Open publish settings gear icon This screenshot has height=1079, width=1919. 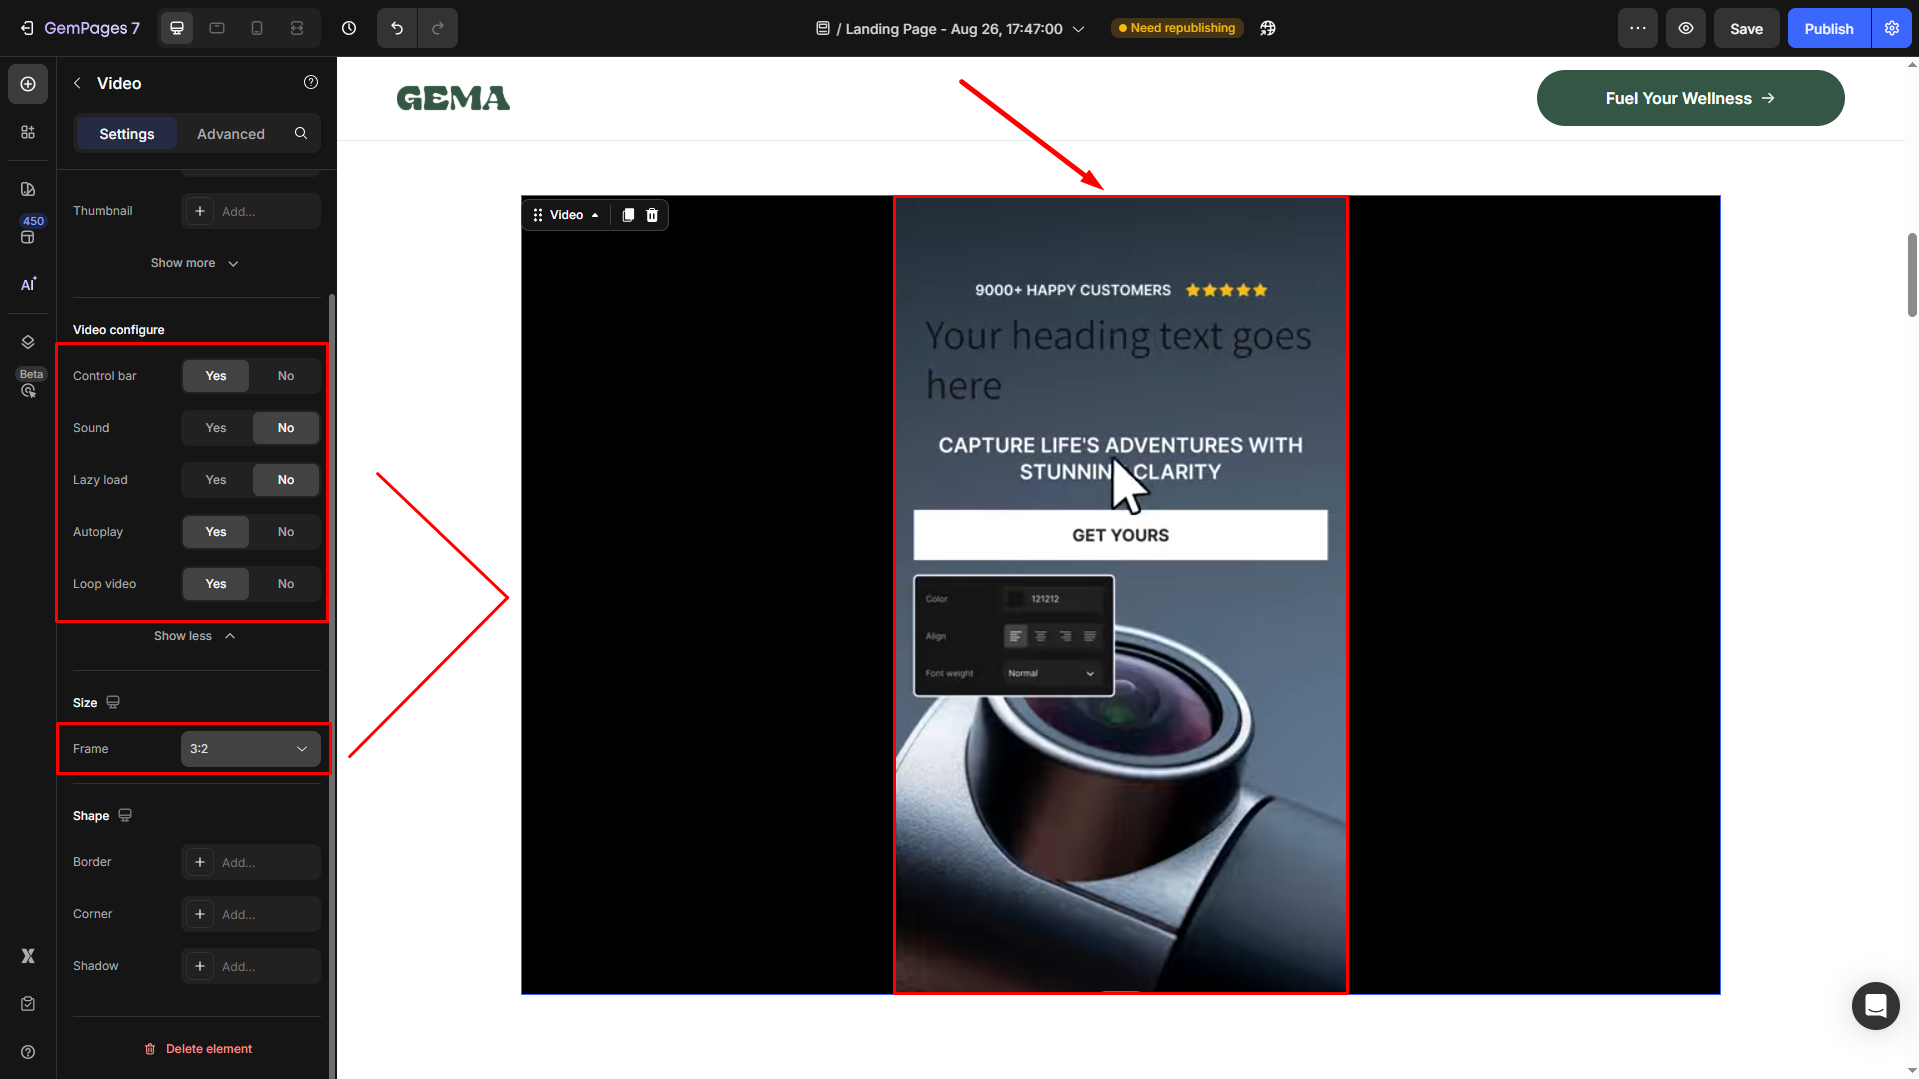click(x=1892, y=28)
